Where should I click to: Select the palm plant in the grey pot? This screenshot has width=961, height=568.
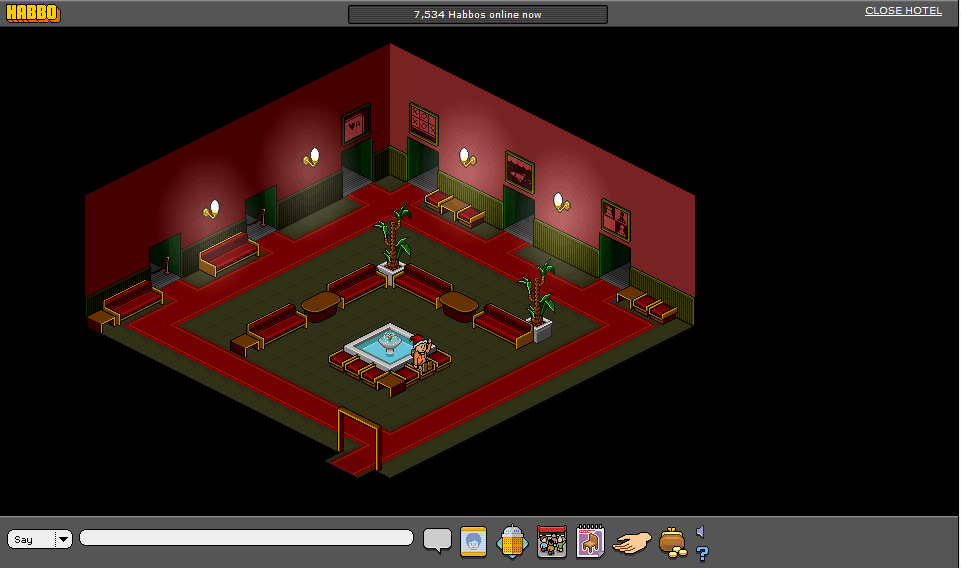tap(537, 300)
